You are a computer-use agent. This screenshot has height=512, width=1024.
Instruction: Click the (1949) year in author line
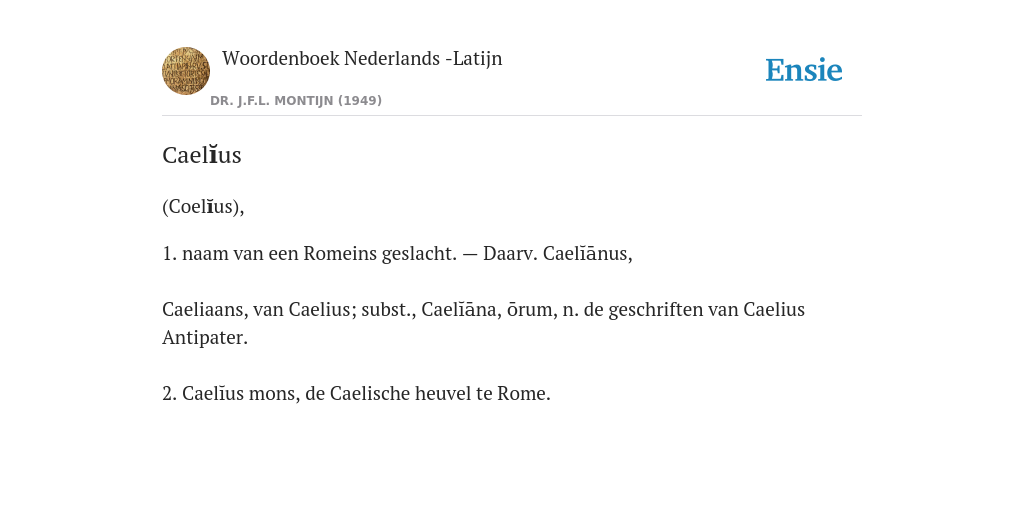tap(360, 101)
